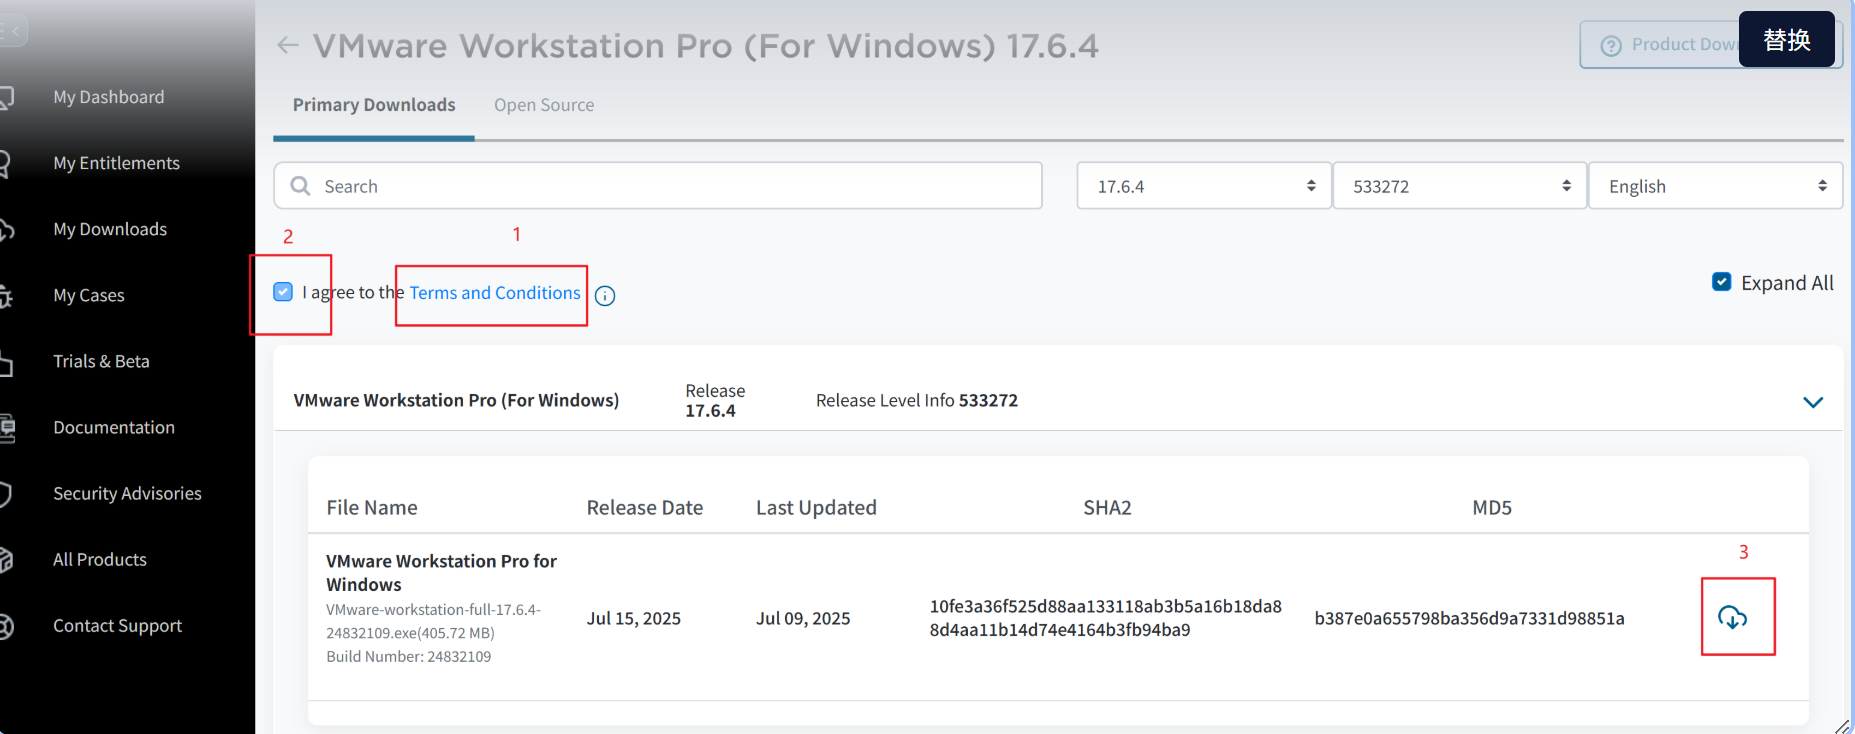Select the Primary Downloads tab
The width and height of the screenshot is (1855, 734).
[374, 105]
